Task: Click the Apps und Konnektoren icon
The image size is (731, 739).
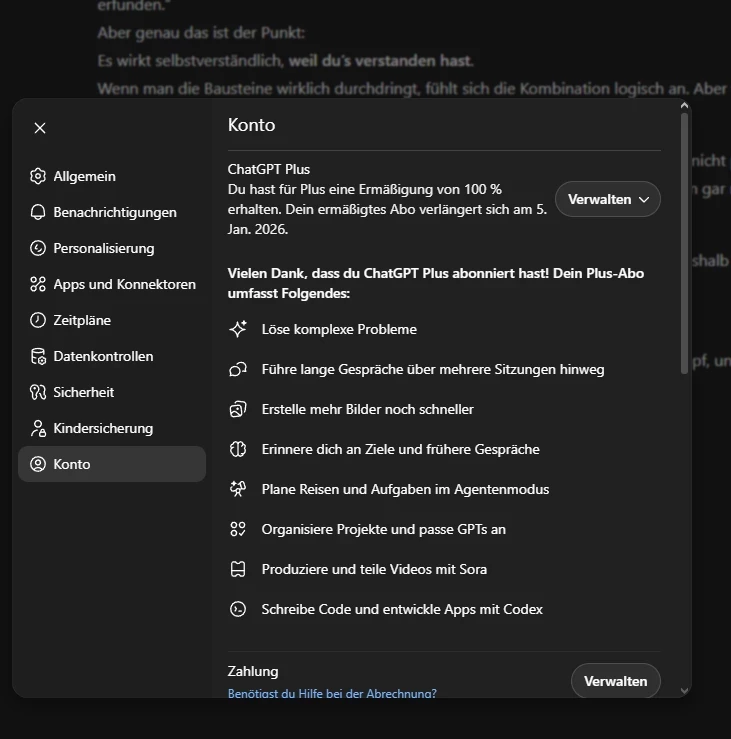Action: tap(38, 284)
